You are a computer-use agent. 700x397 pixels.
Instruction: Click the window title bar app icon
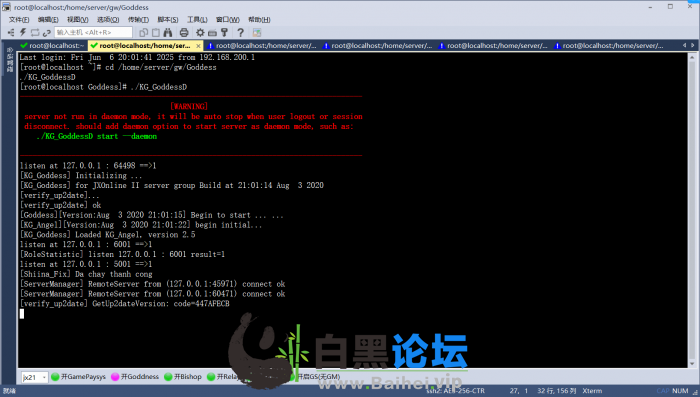[6, 7]
